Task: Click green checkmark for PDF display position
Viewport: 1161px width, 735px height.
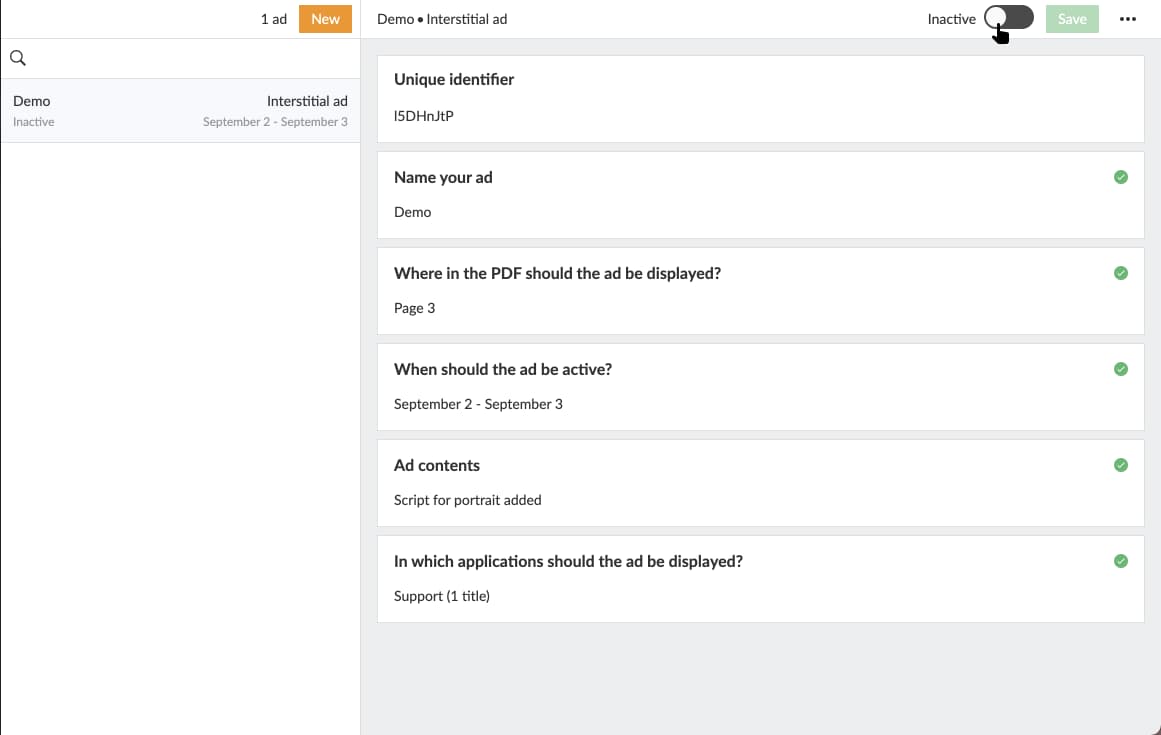Action: point(1120,273)
